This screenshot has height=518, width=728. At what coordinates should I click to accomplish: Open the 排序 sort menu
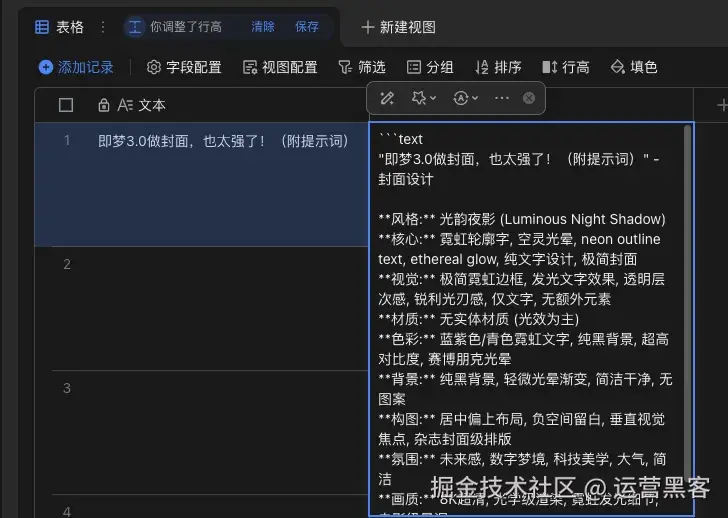click(498, 67)
